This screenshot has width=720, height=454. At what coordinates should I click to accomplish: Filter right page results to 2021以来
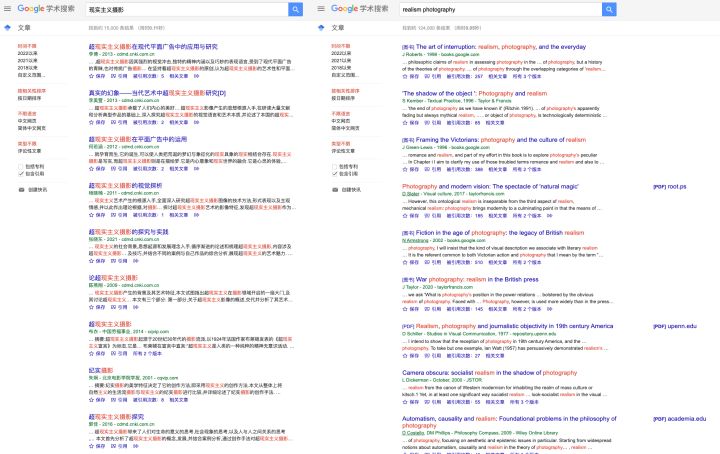341,61
